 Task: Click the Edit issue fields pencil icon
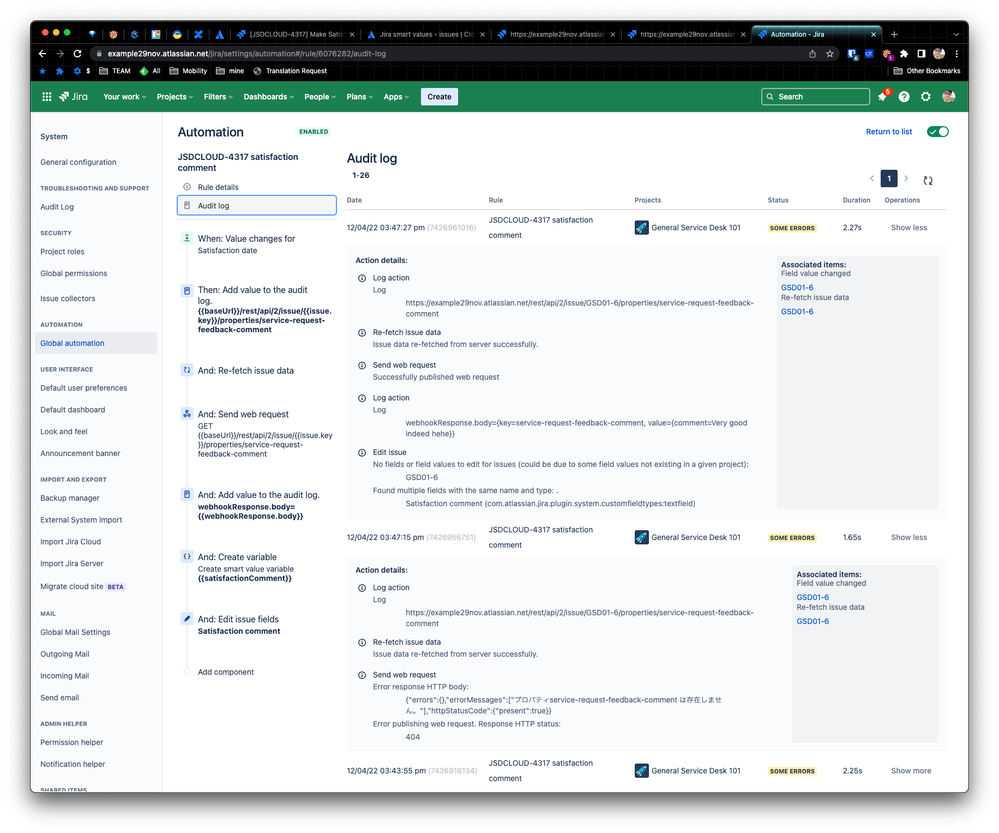187,618
